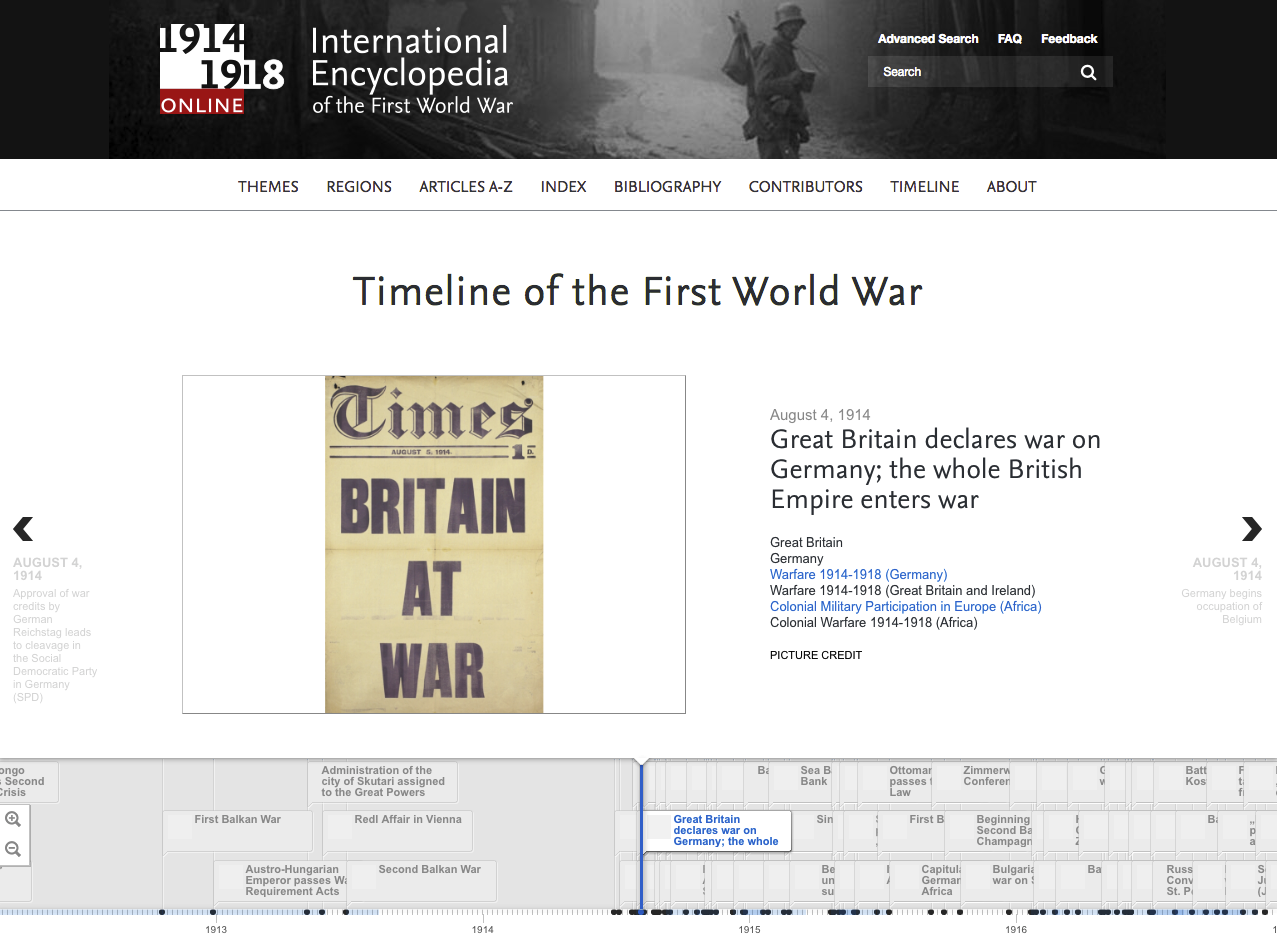Click the Timeline of the First World War title
Screen dimensions: 1277x939
pyautogui.click(x=638, y=291)
